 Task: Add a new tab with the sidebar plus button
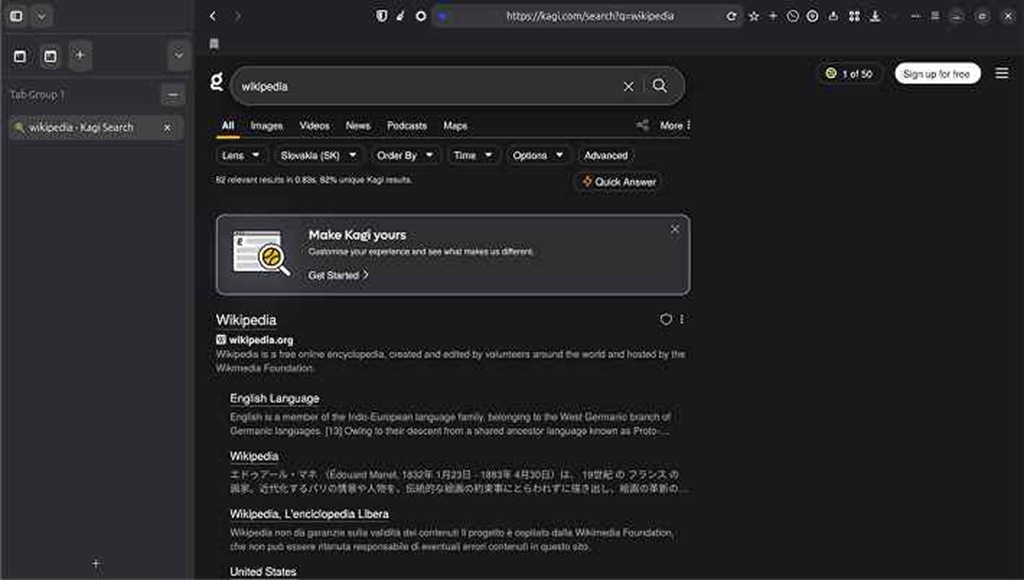pos(80,56)
